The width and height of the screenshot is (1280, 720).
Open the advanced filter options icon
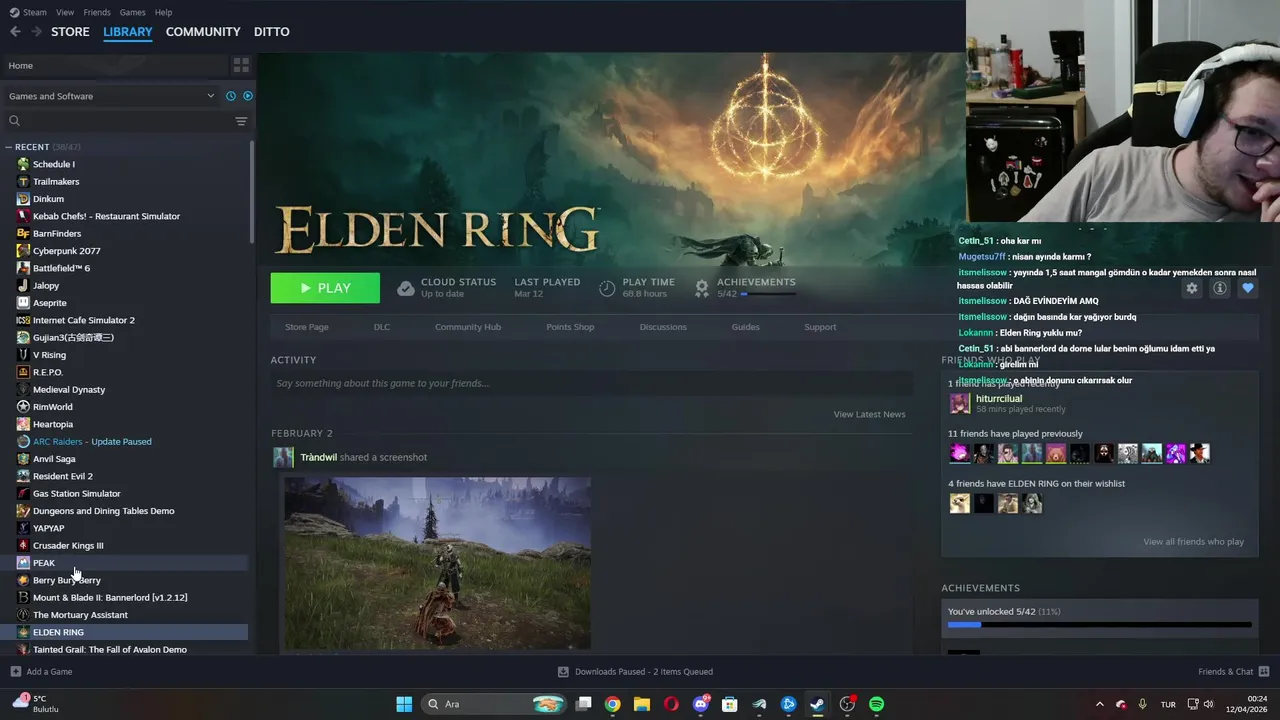click(241, 121)
